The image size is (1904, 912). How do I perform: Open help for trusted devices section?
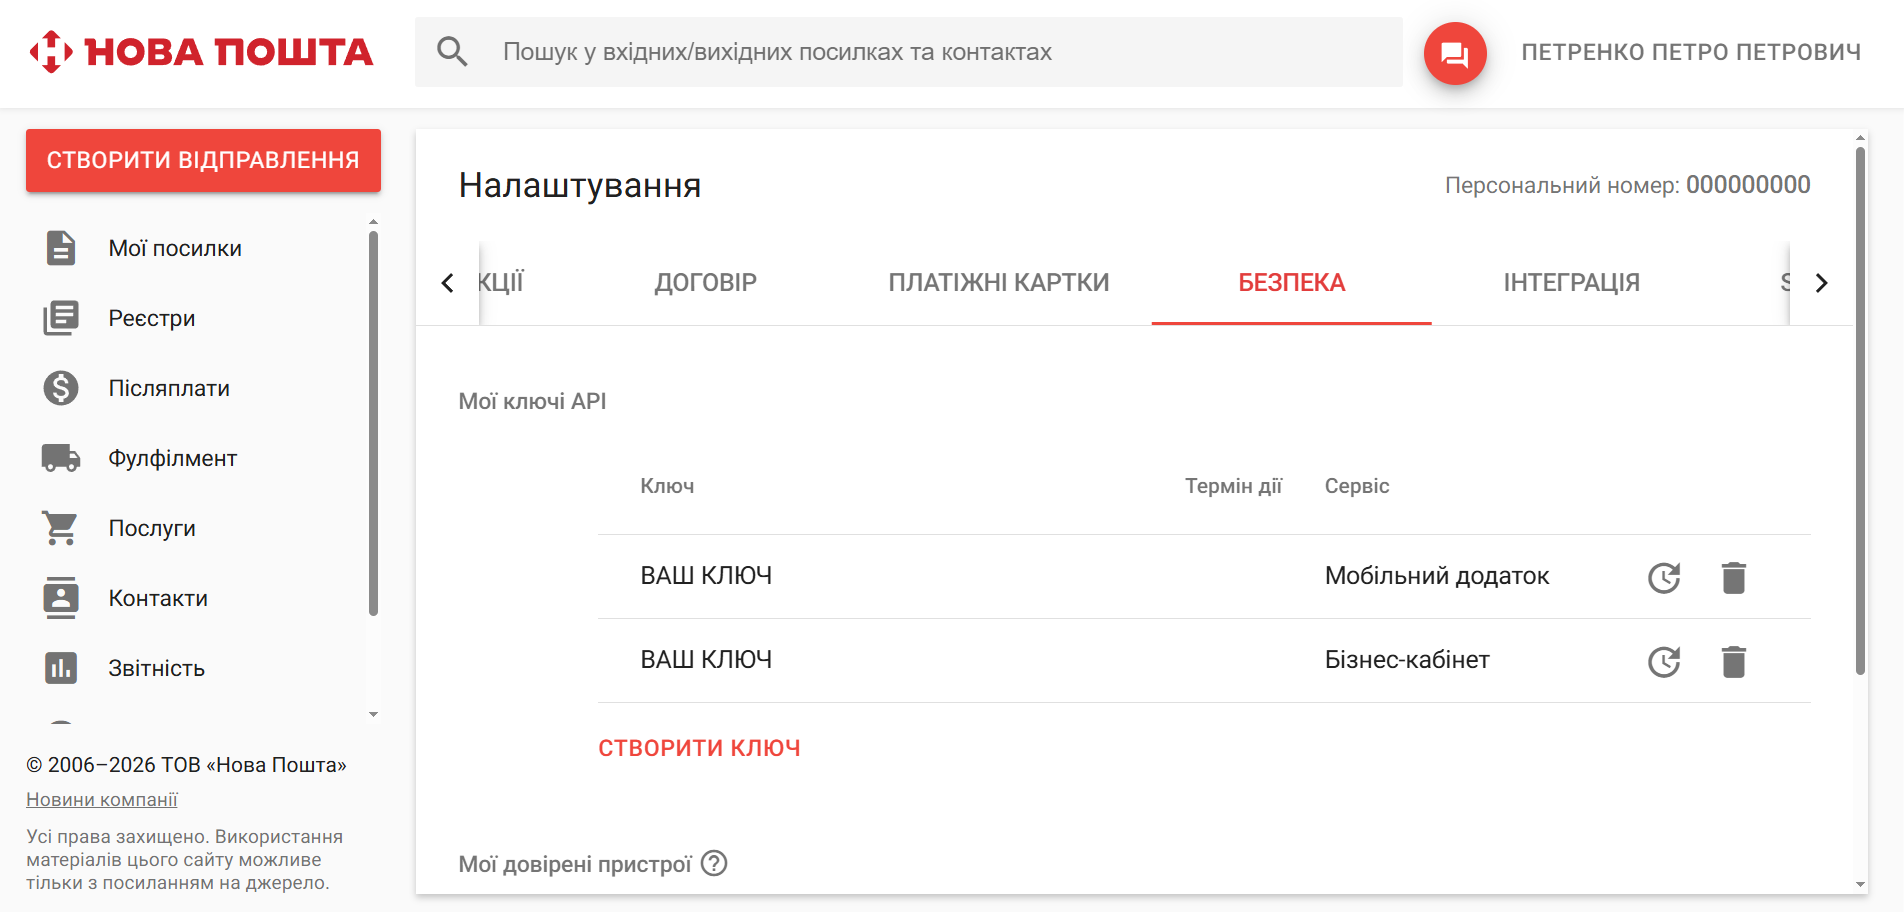[714, 863]
